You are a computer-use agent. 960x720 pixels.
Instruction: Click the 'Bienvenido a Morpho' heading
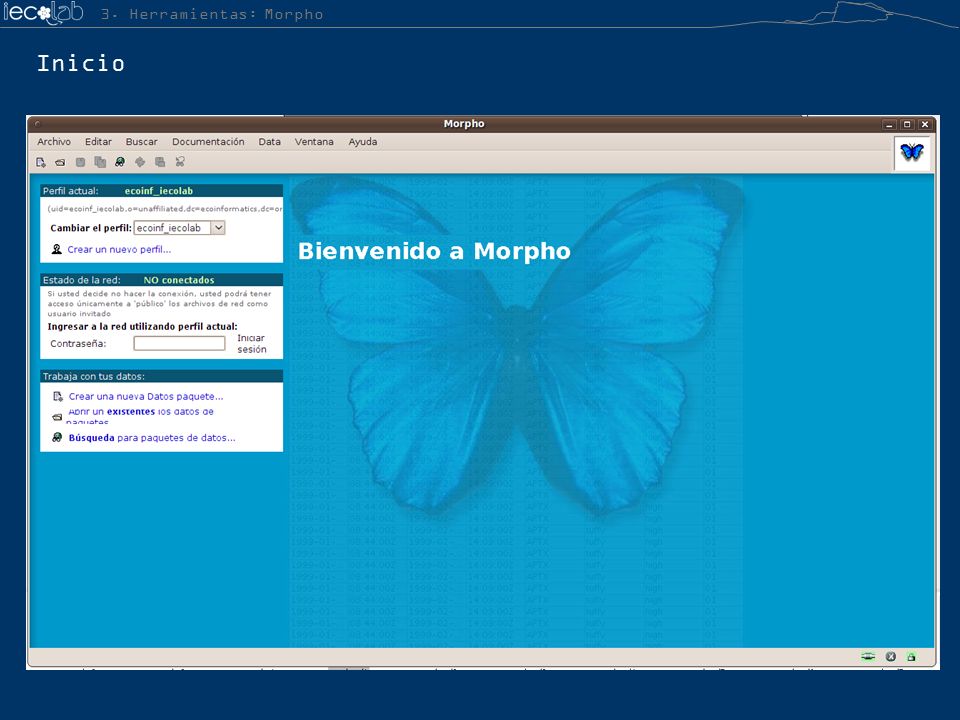tap(434, 251)
